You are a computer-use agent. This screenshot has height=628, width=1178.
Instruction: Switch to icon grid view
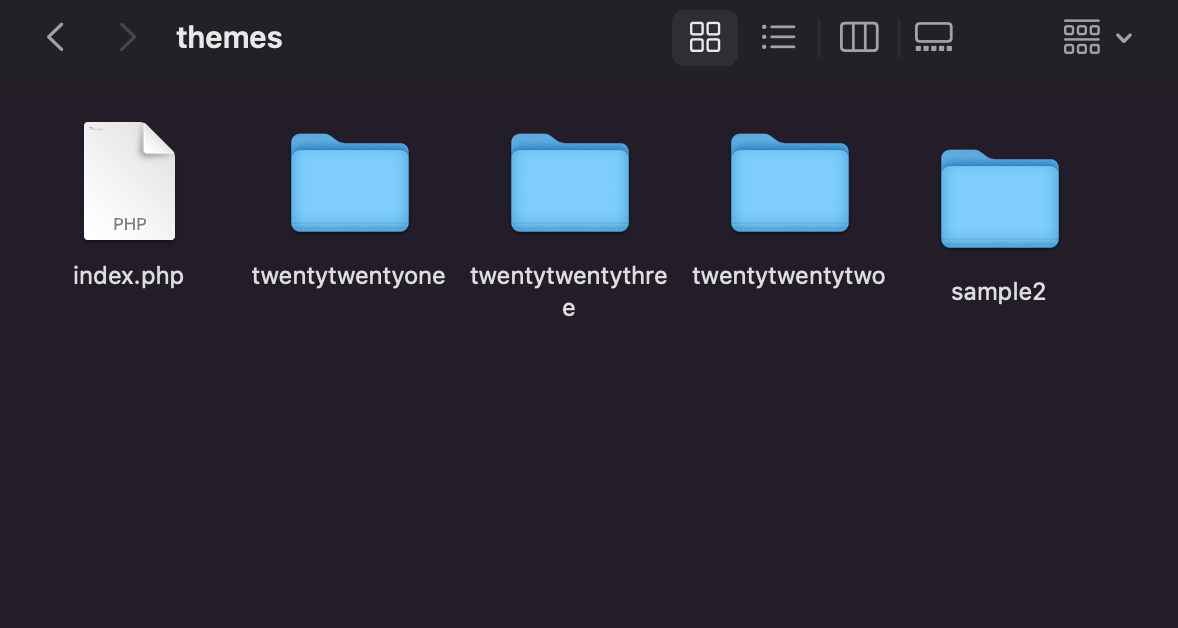point(705,37)
